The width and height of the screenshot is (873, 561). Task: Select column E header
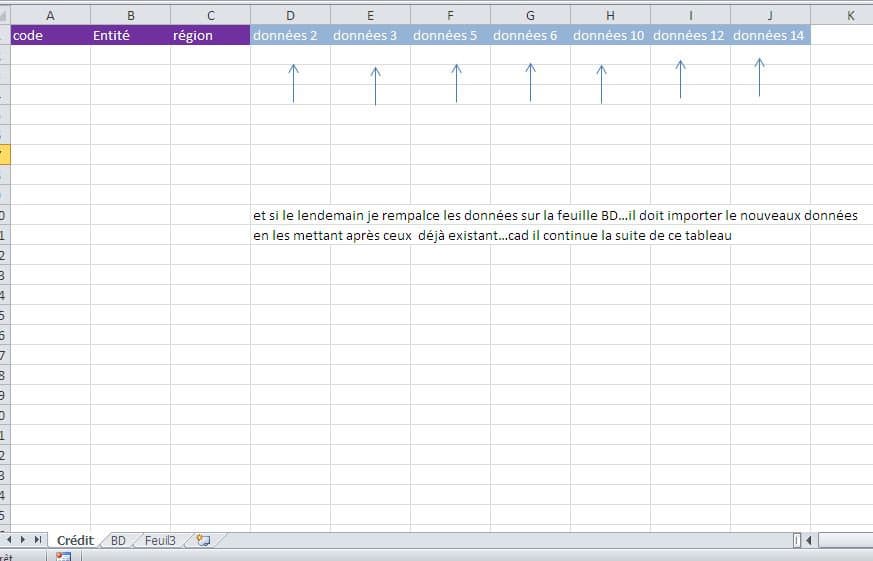coord(370,16)
